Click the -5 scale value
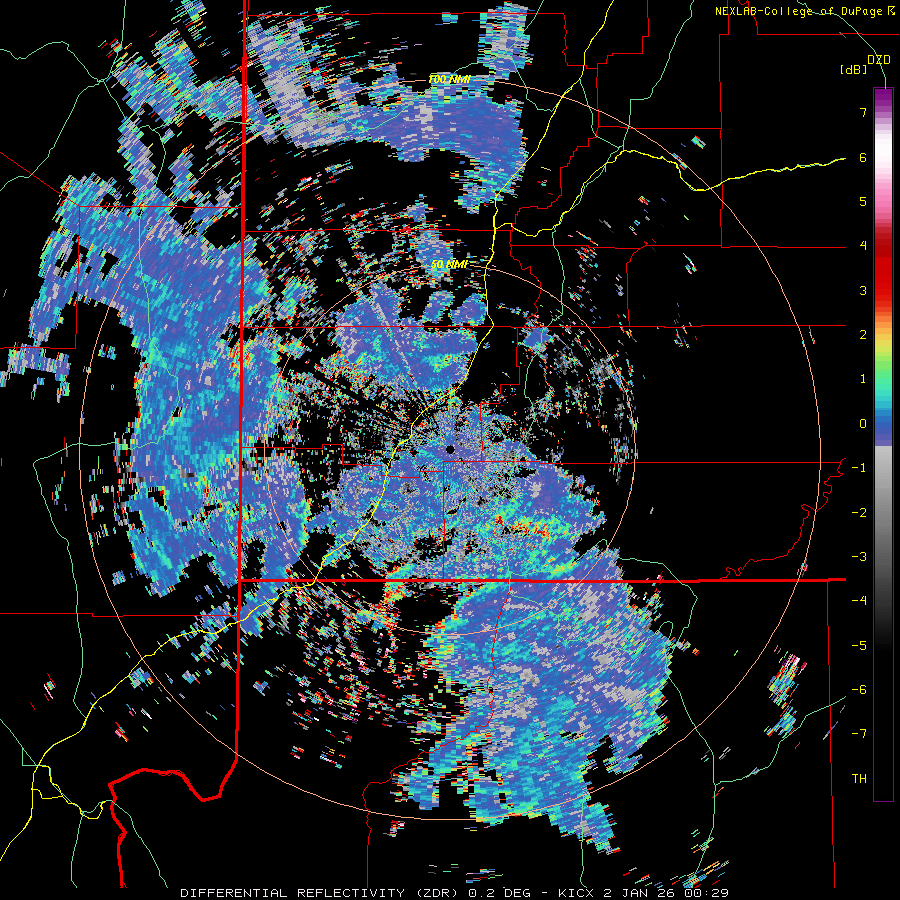This screenshot has height=900, width=900. click(x=859, y=646)
